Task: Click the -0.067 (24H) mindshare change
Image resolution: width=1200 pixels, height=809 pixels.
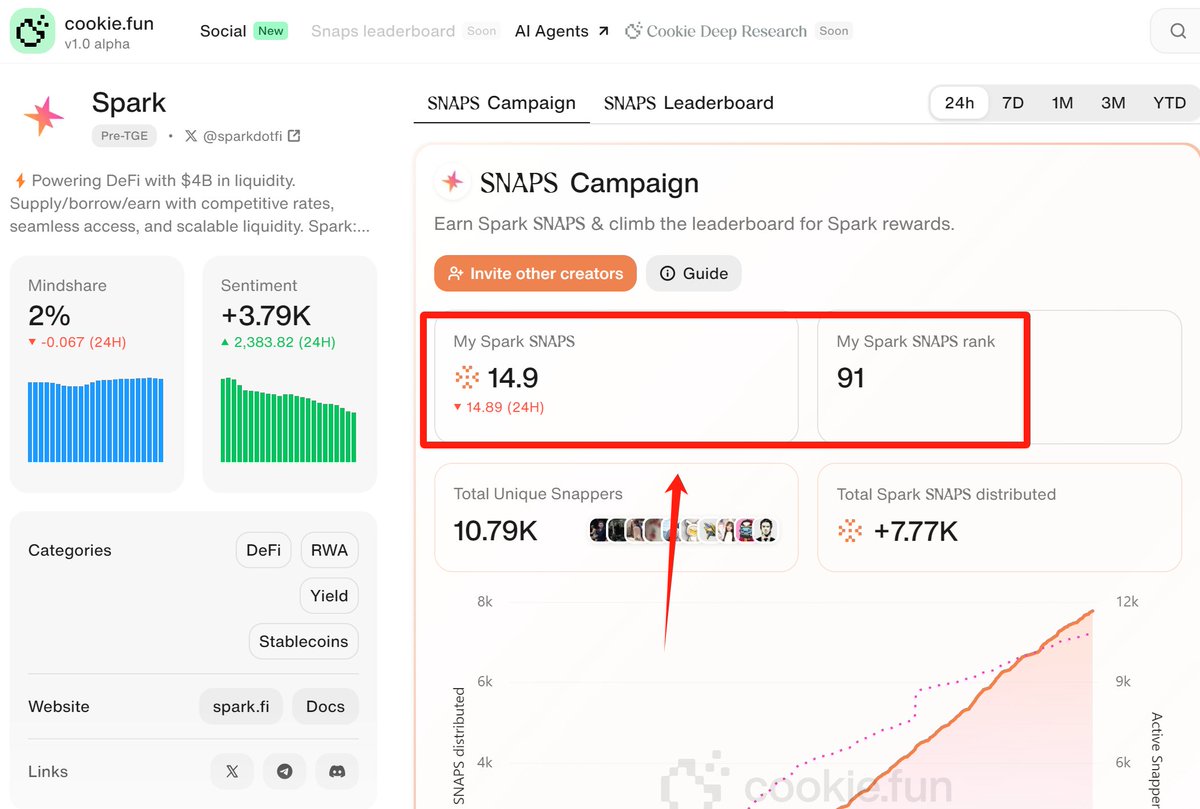Action: click(x=77, y=342)
